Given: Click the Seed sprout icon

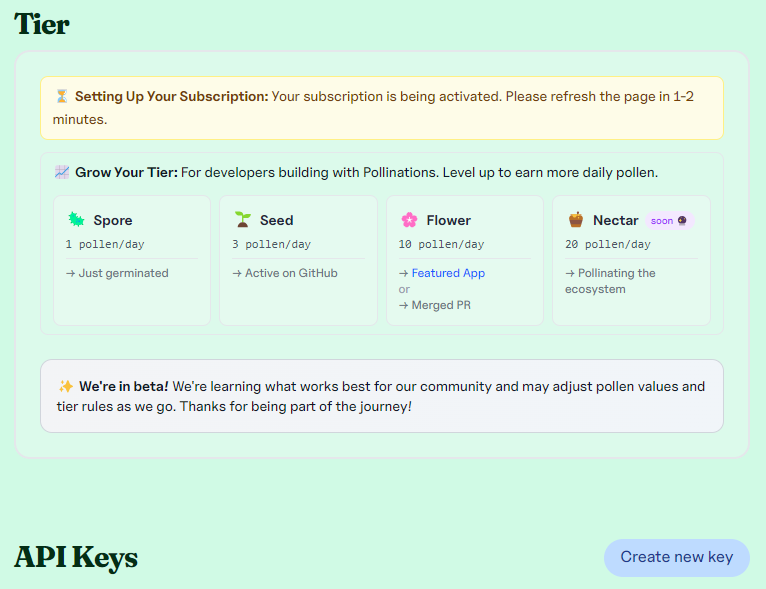Looking at the screenshot, I should (x=242, y=220).
